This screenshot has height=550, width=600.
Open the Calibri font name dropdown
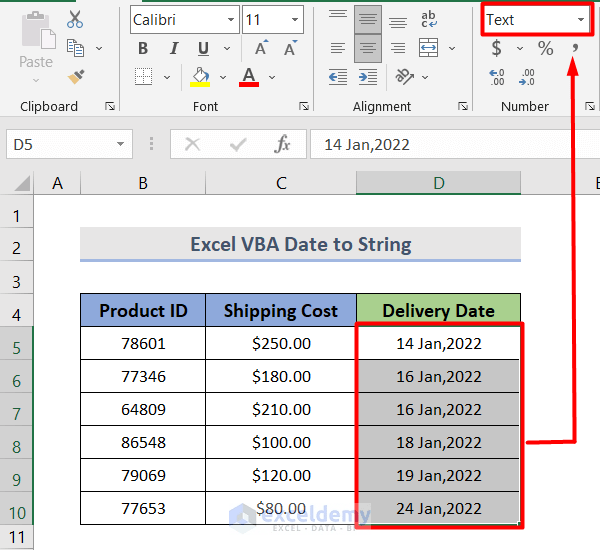[231, 20]
